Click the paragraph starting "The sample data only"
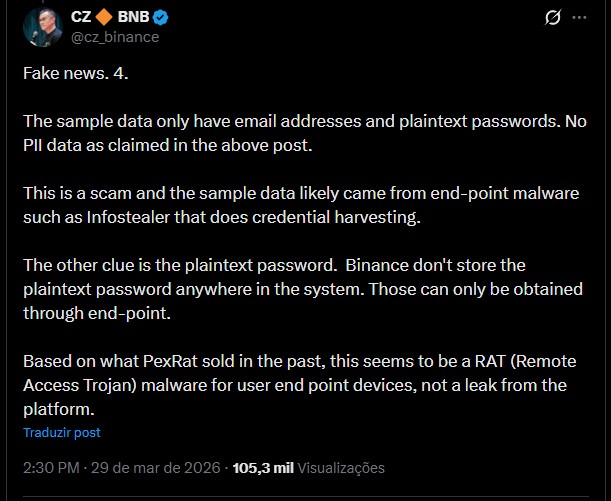This screenshot has width=611, height=501. (x=298, y=132)
